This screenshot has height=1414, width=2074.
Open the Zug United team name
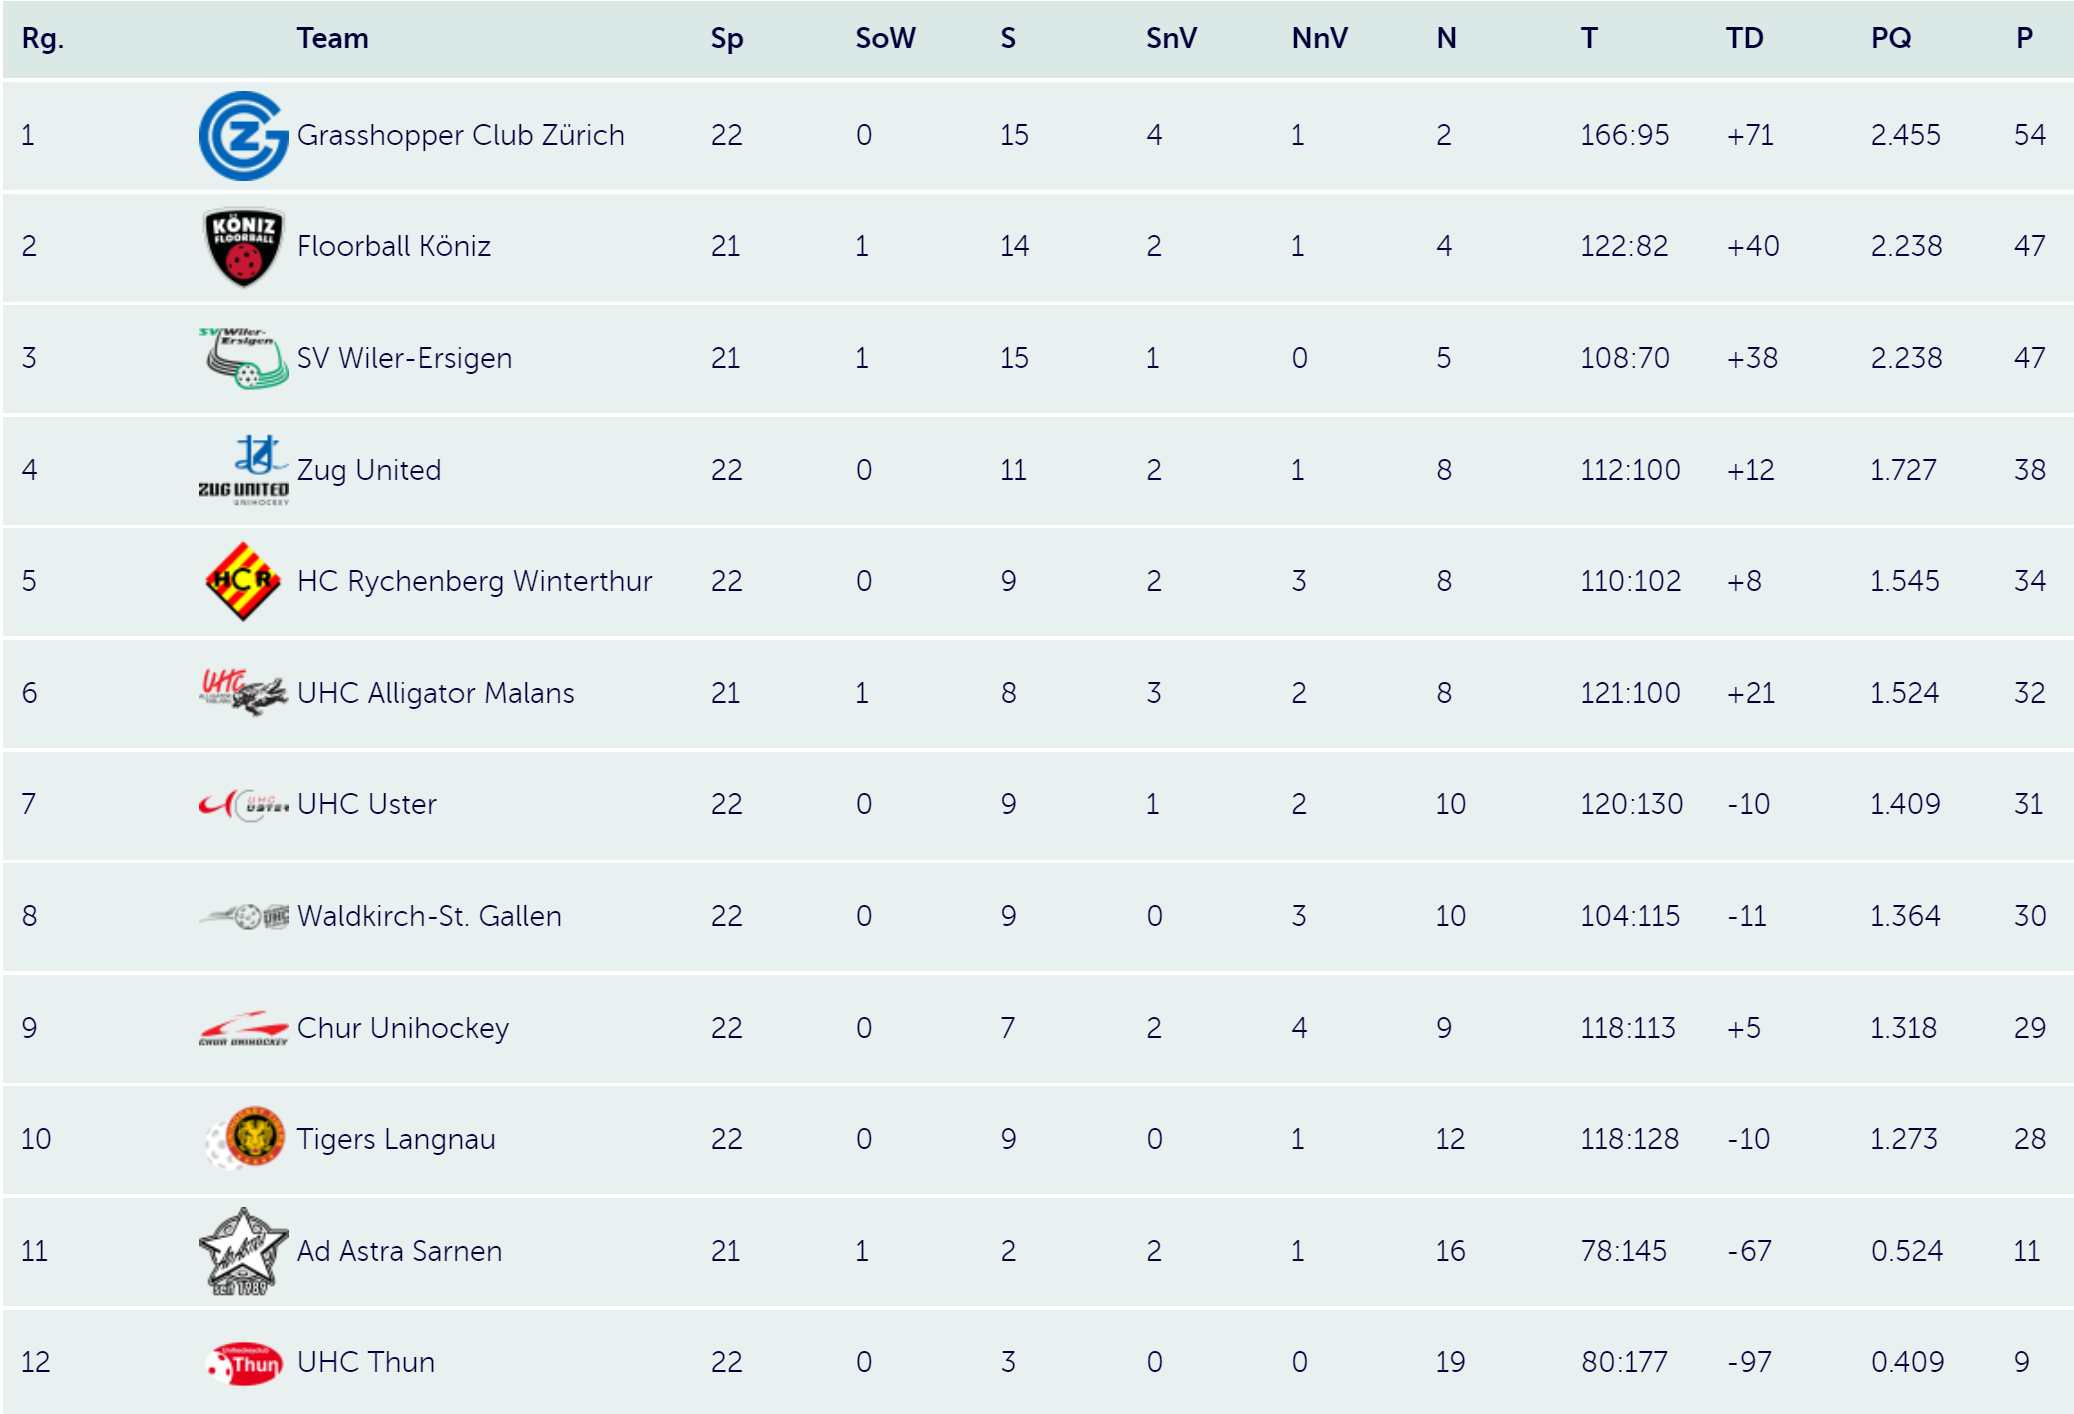click(369, 470)
